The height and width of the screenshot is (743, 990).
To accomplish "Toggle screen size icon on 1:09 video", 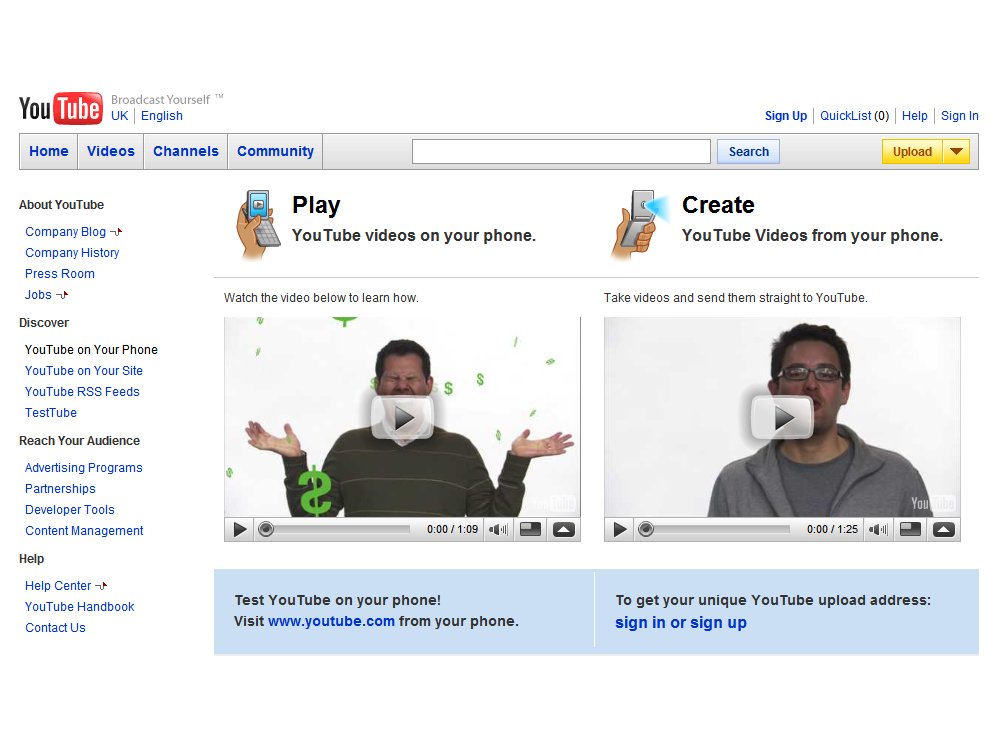I will (530, 529).
